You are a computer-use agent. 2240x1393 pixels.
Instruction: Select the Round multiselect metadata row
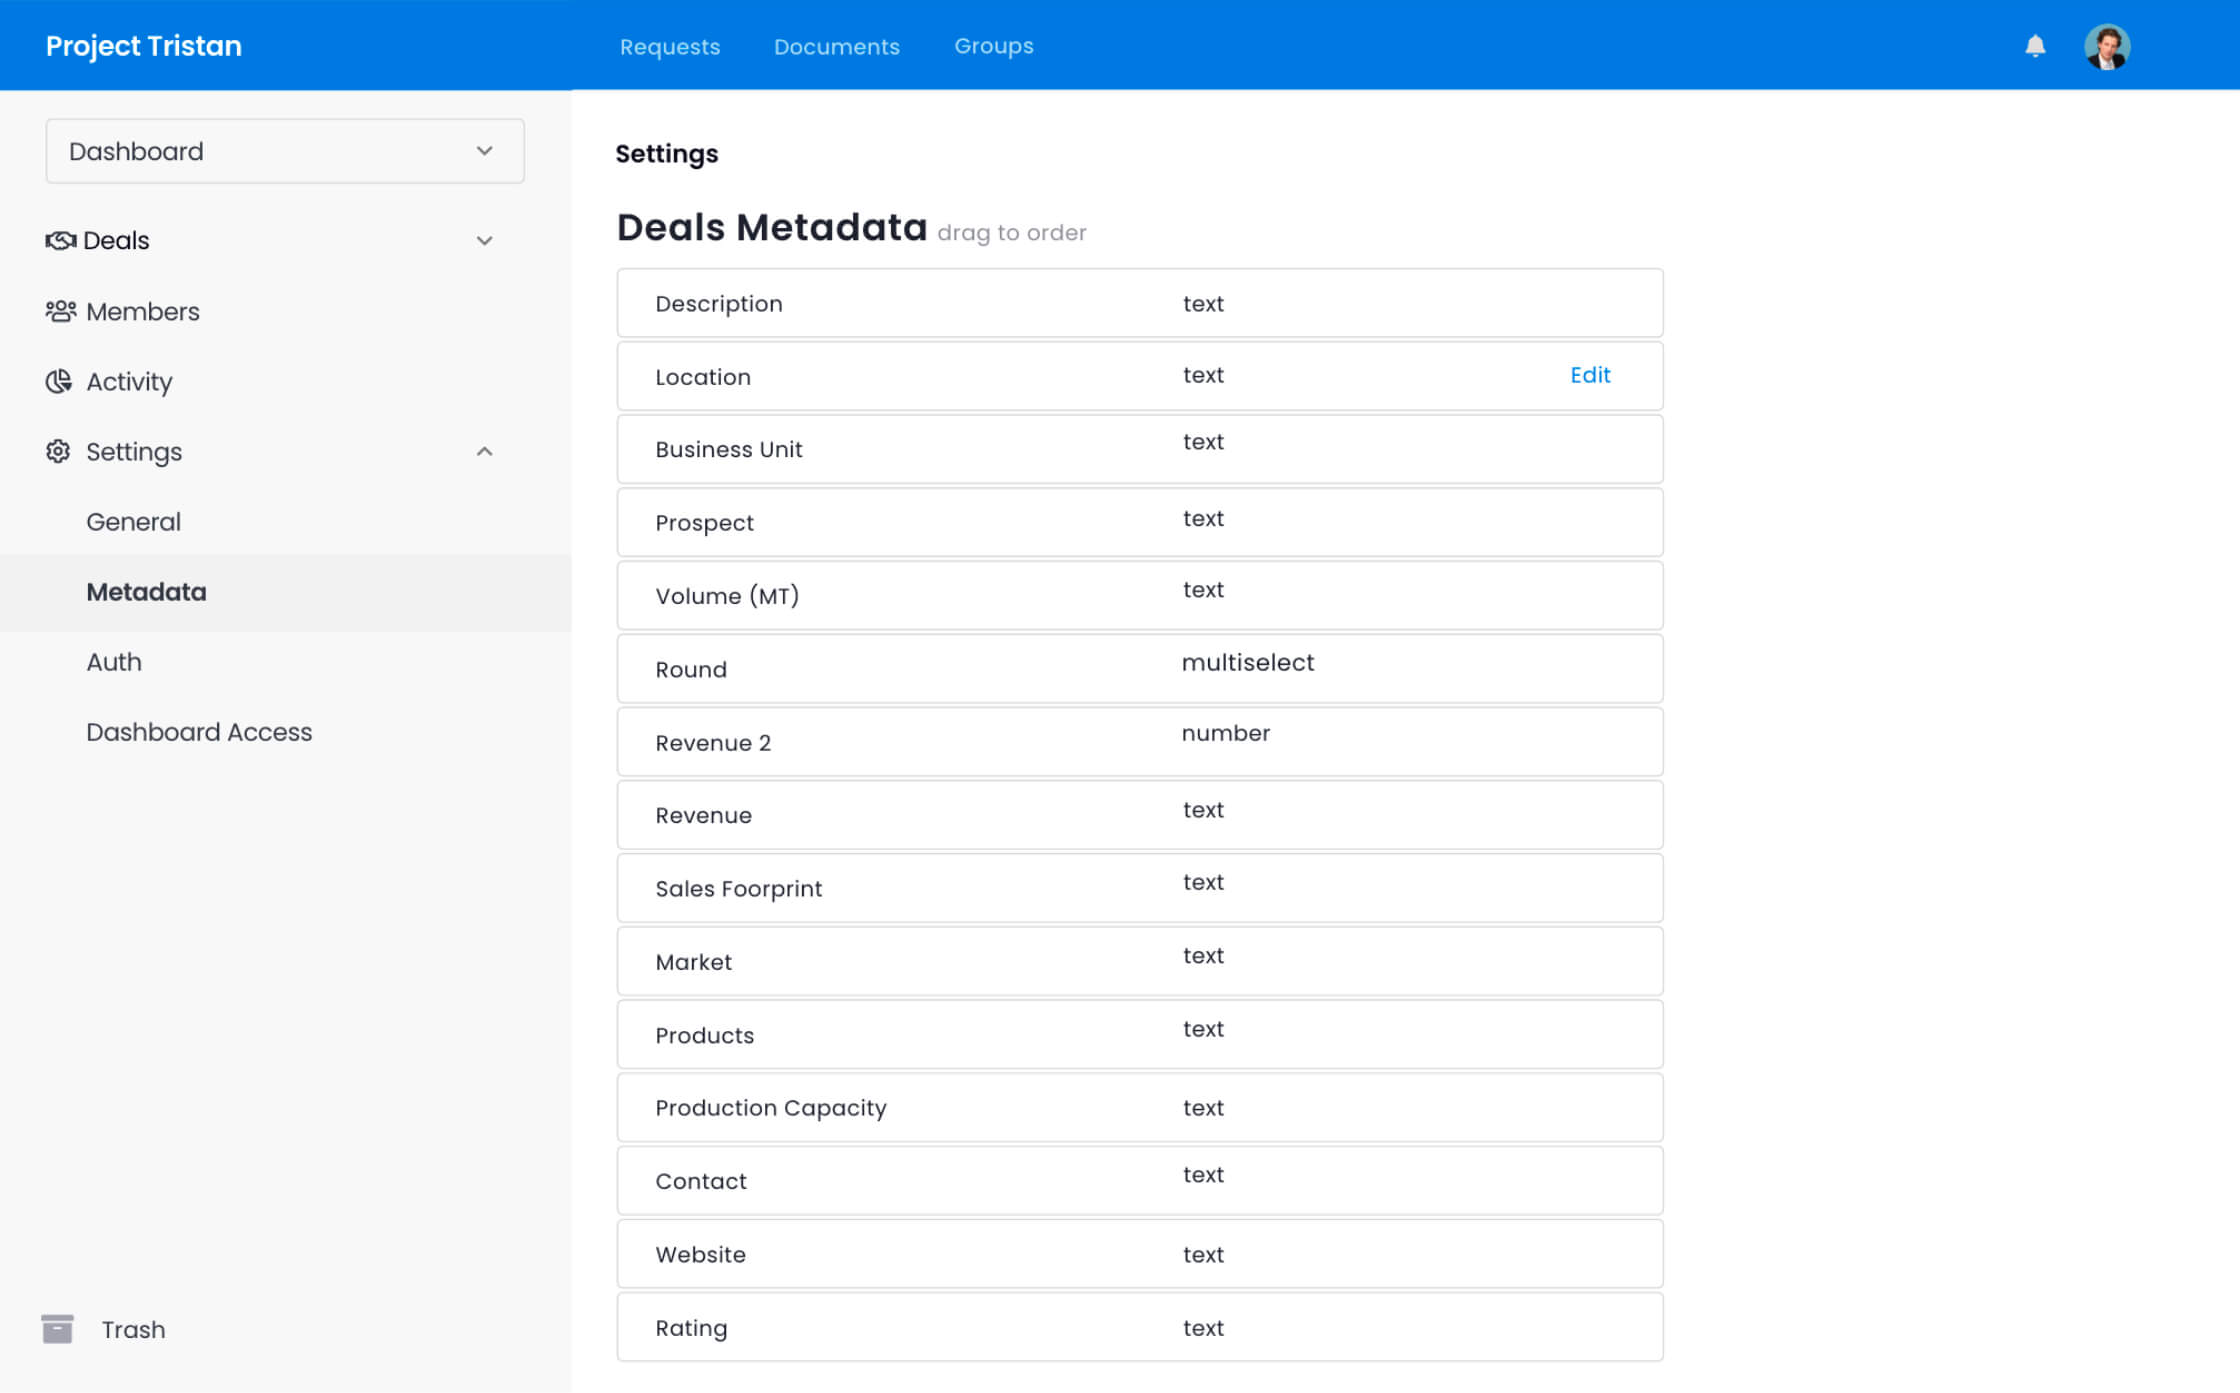(1139, 669)
